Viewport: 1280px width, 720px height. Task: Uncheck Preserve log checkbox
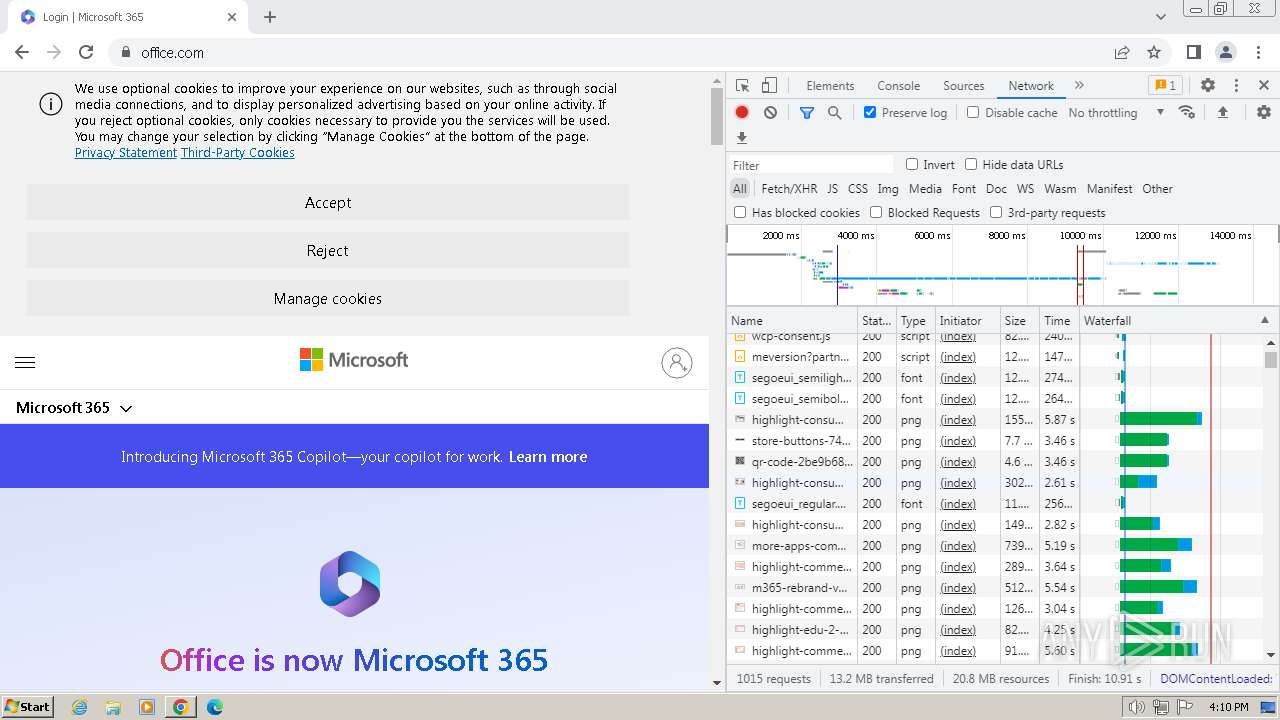tap(870, 112)
